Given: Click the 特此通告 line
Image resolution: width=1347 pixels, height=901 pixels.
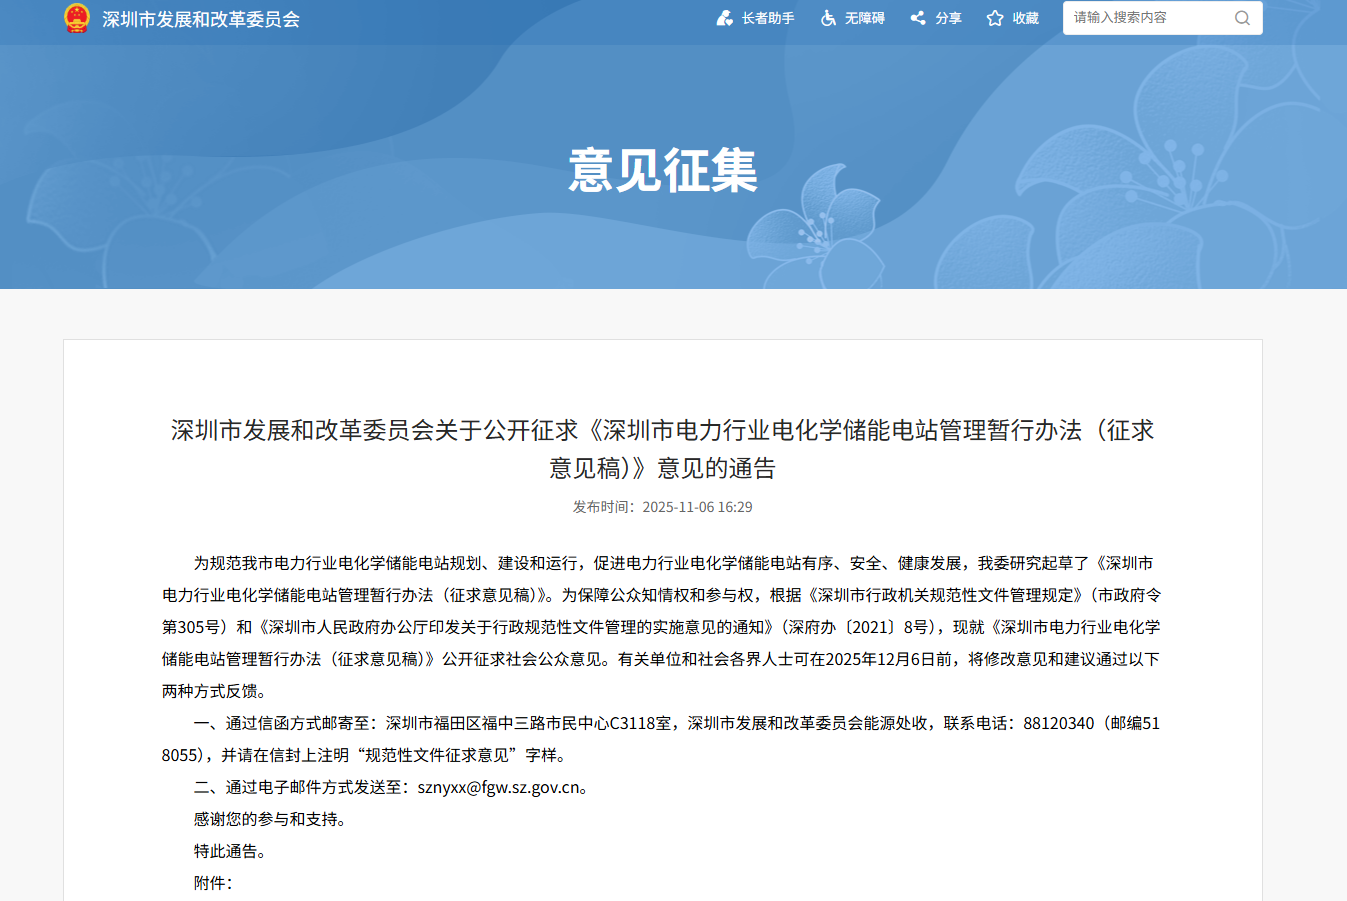Looking at the screenshot, I should click(x=230, y=851).
